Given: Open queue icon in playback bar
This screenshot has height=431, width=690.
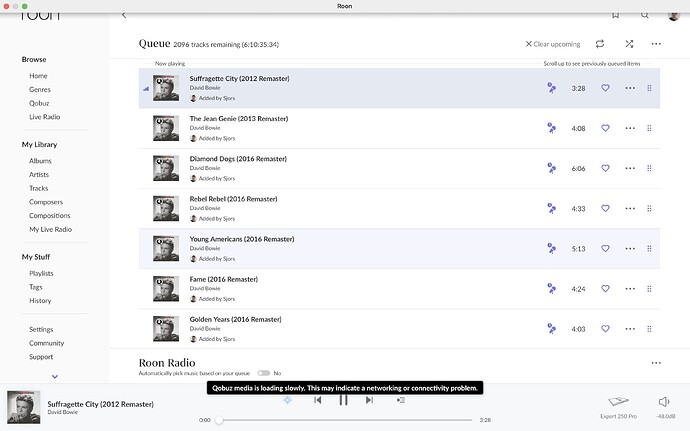Looking at the screenshot, I should click(x=400, y=400).
